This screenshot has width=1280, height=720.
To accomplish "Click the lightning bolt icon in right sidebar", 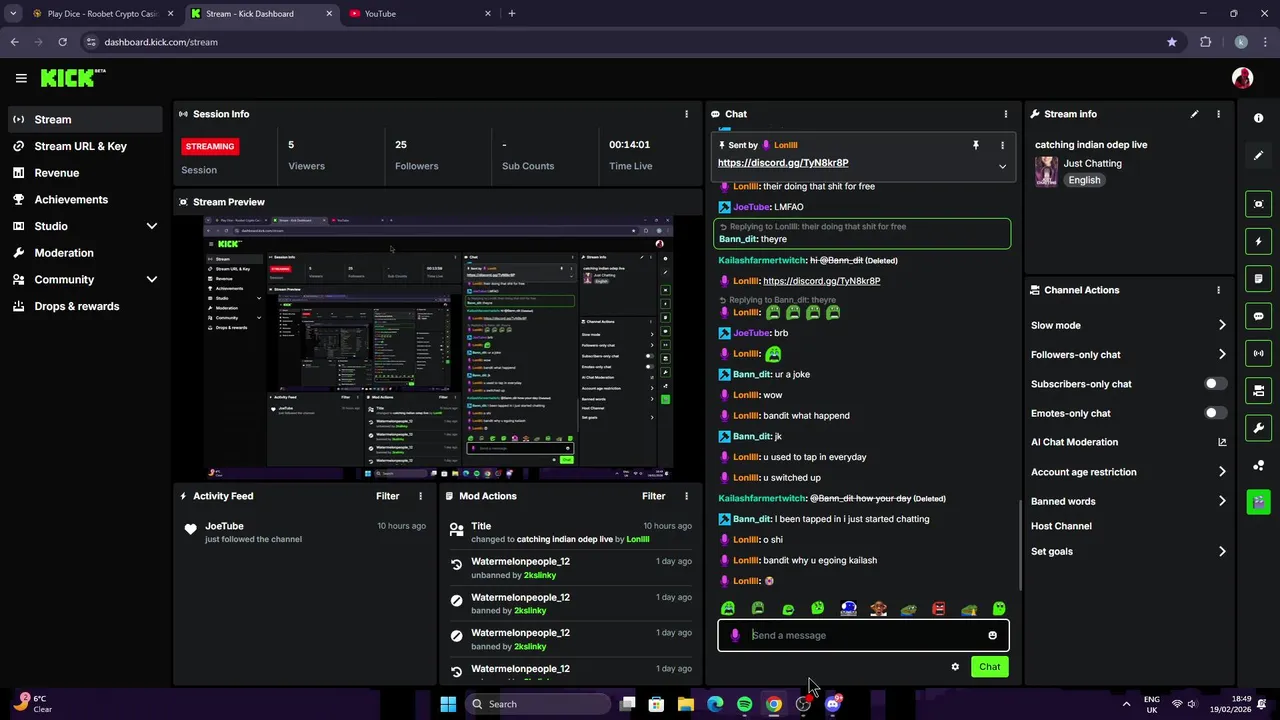I will [1258, 241].
